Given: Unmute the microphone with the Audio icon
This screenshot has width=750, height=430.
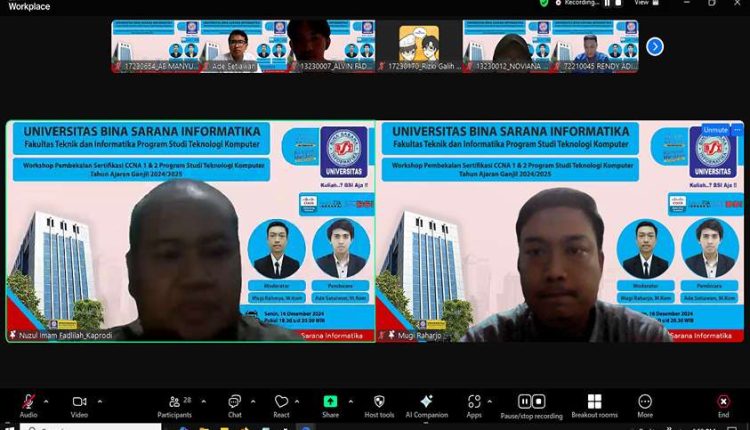Looking at the screenshot, I should 28,406.
